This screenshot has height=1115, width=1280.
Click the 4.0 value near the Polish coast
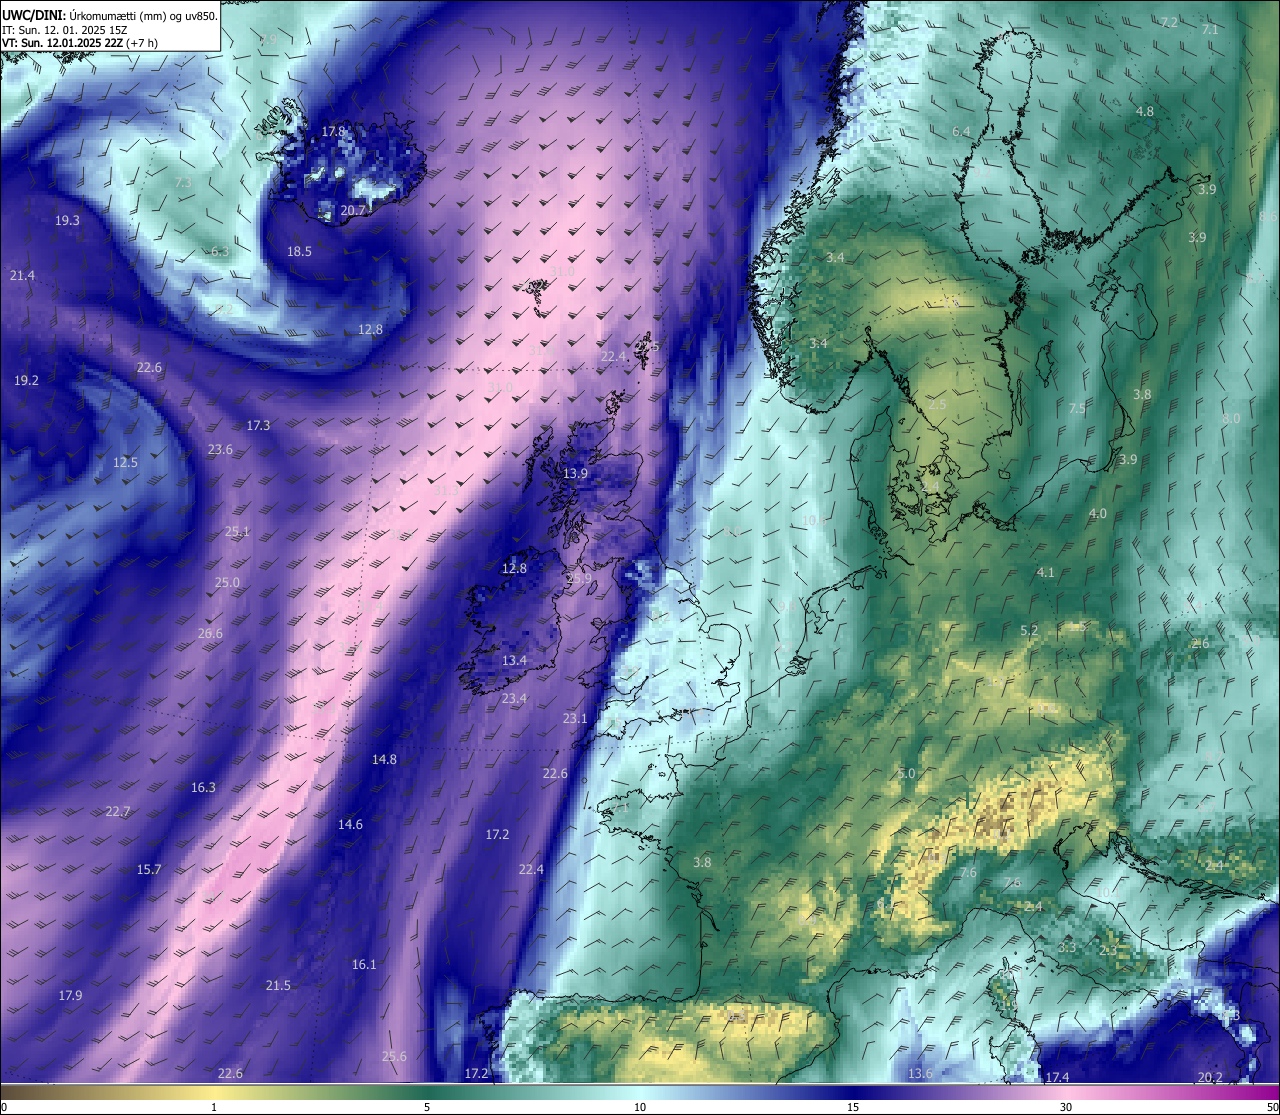click(x=1098, y=514)
